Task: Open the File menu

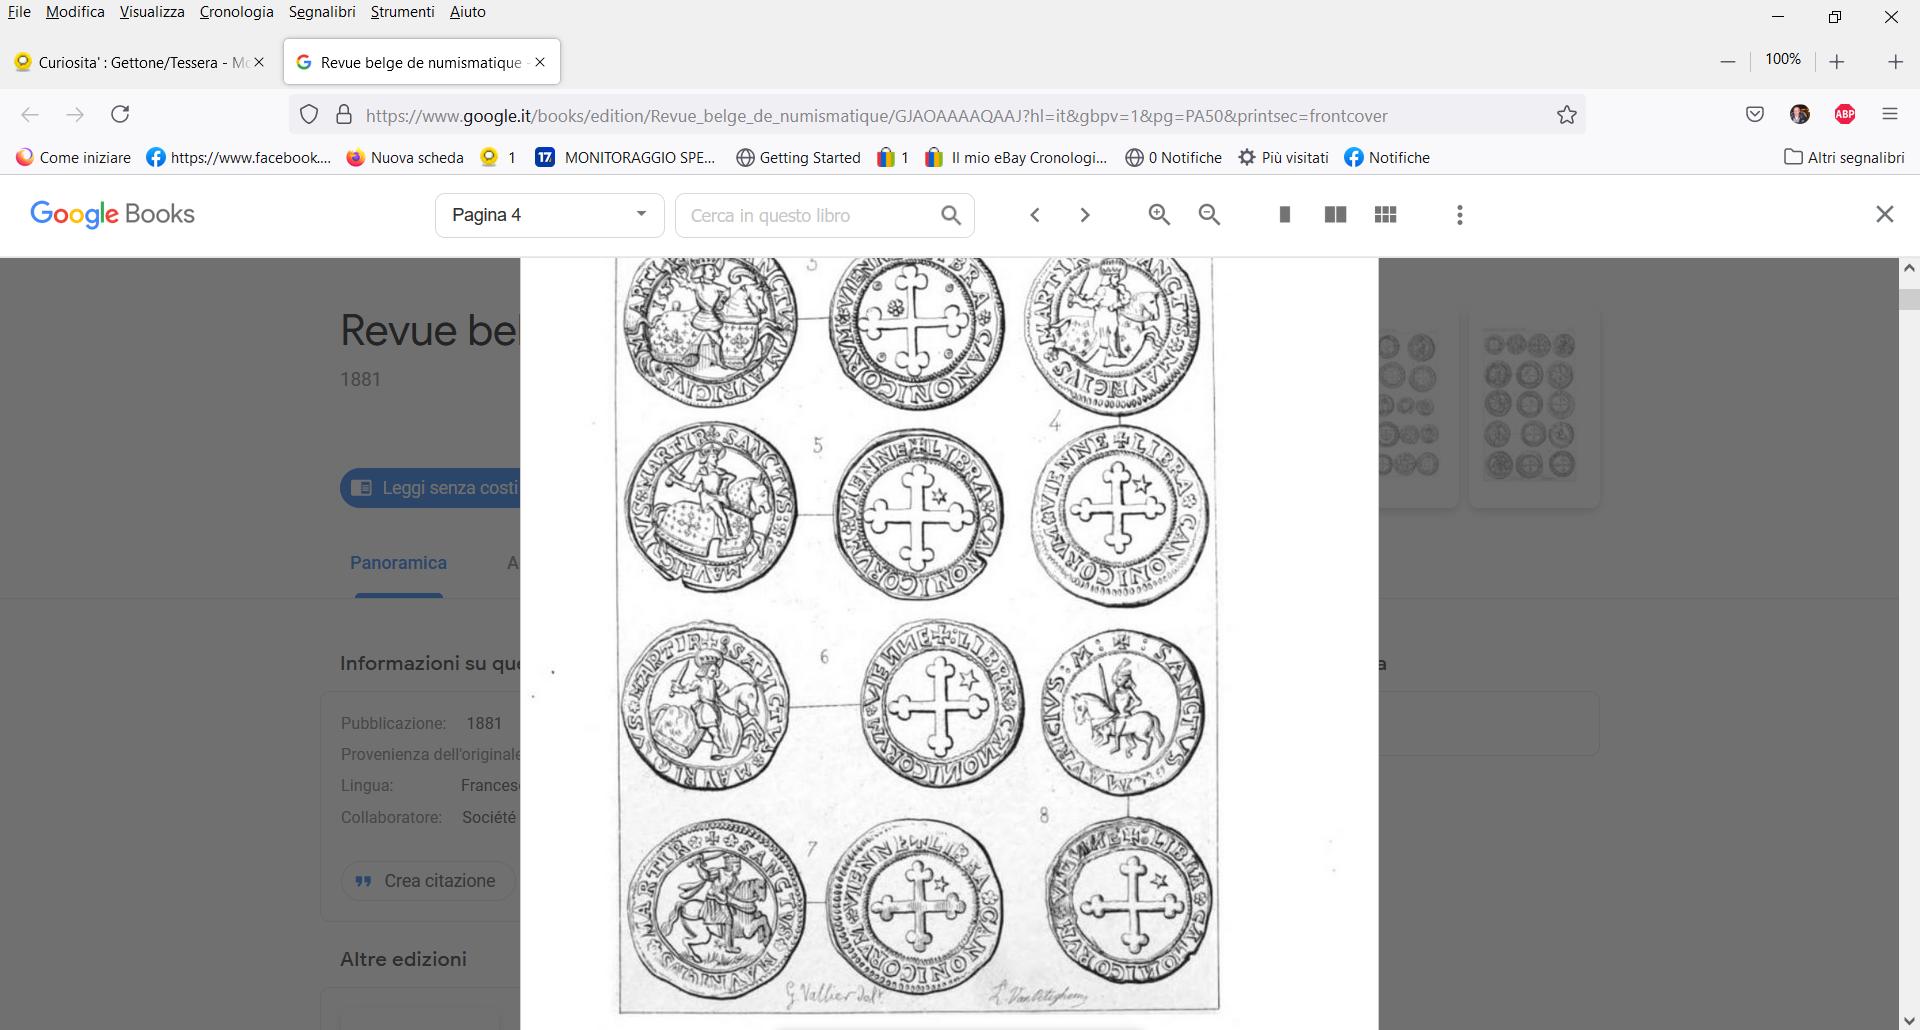Action: tap(19, 12)
